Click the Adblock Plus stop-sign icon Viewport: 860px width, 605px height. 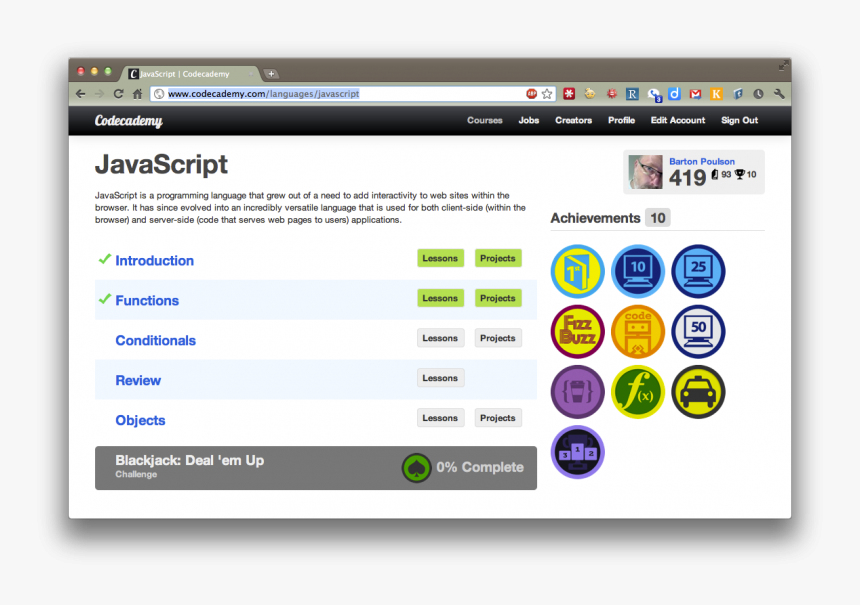tap(531, 94)
